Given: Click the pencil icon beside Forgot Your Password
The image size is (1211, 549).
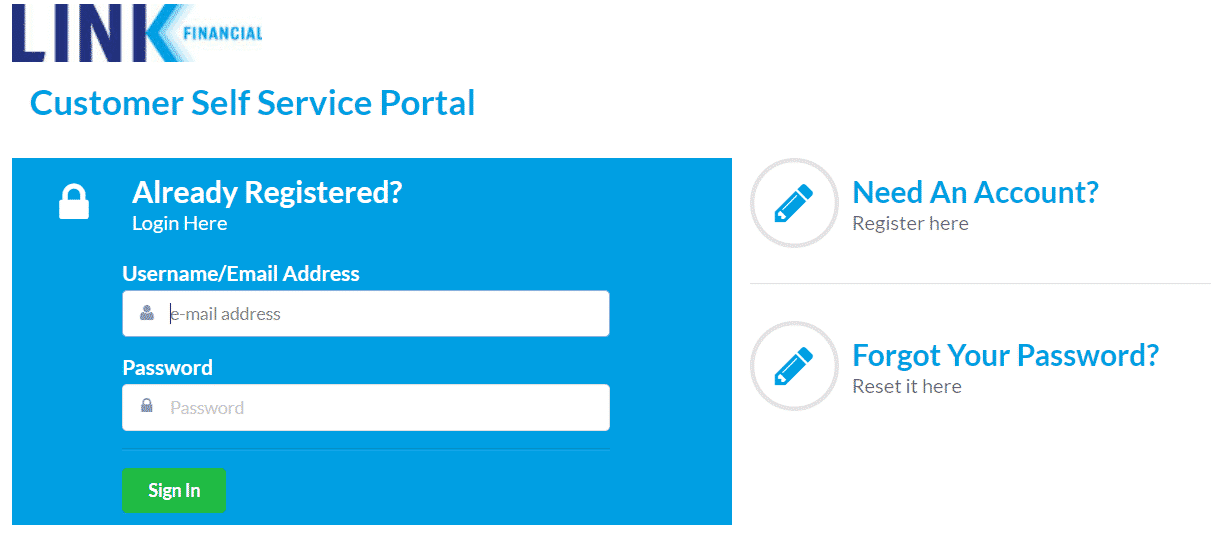Looking at the screenshot, I should 793,366.
